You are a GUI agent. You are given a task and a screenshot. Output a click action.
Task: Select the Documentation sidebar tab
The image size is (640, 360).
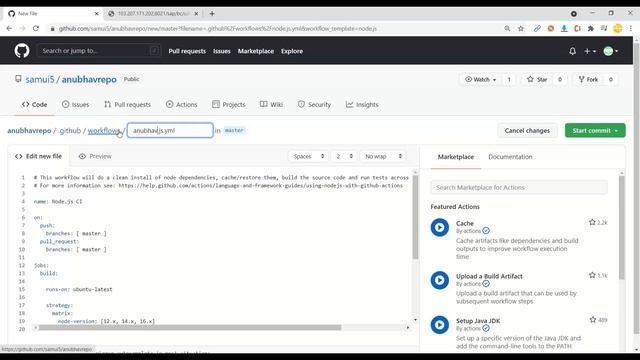point(510,157)
